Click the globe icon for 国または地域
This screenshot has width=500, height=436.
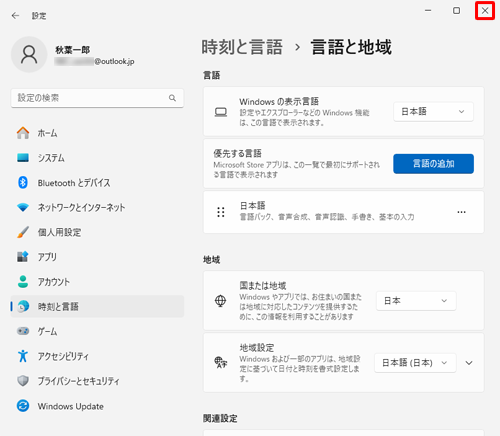220,301
